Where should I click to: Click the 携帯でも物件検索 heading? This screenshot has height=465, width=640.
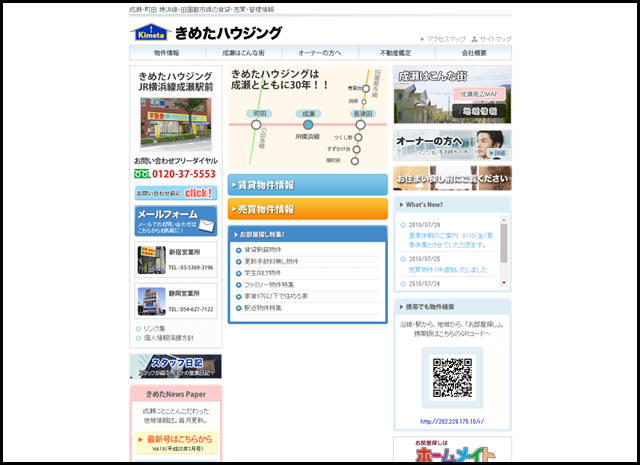pos(430,307)
